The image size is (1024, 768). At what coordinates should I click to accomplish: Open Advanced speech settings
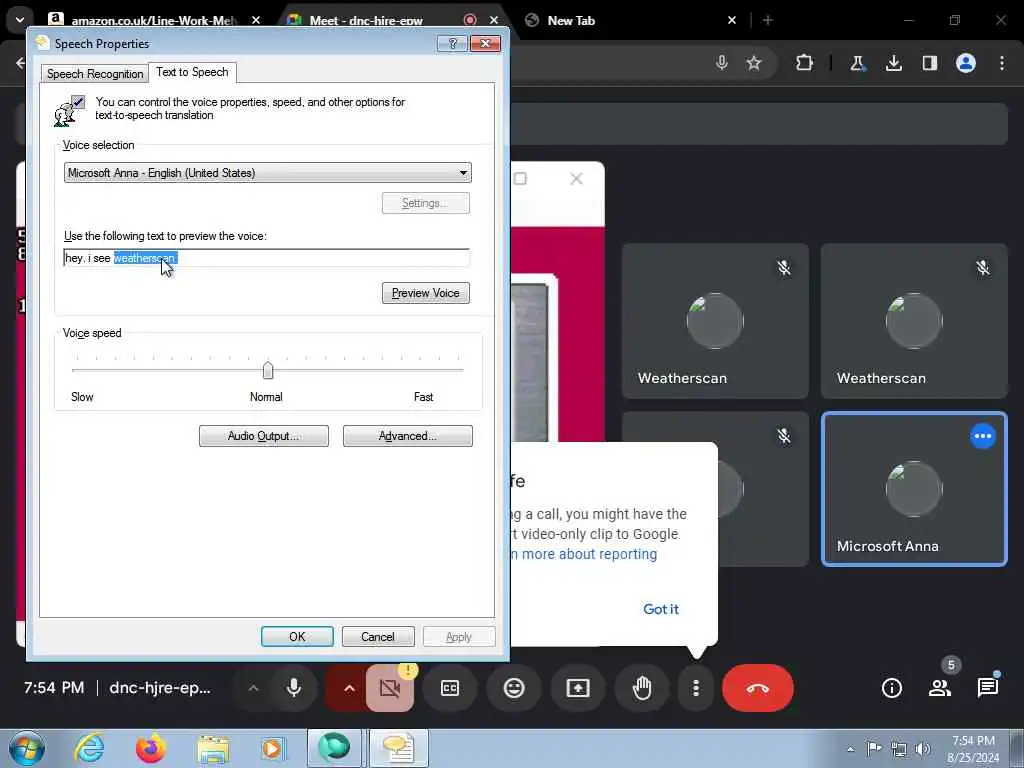[408, 436]
